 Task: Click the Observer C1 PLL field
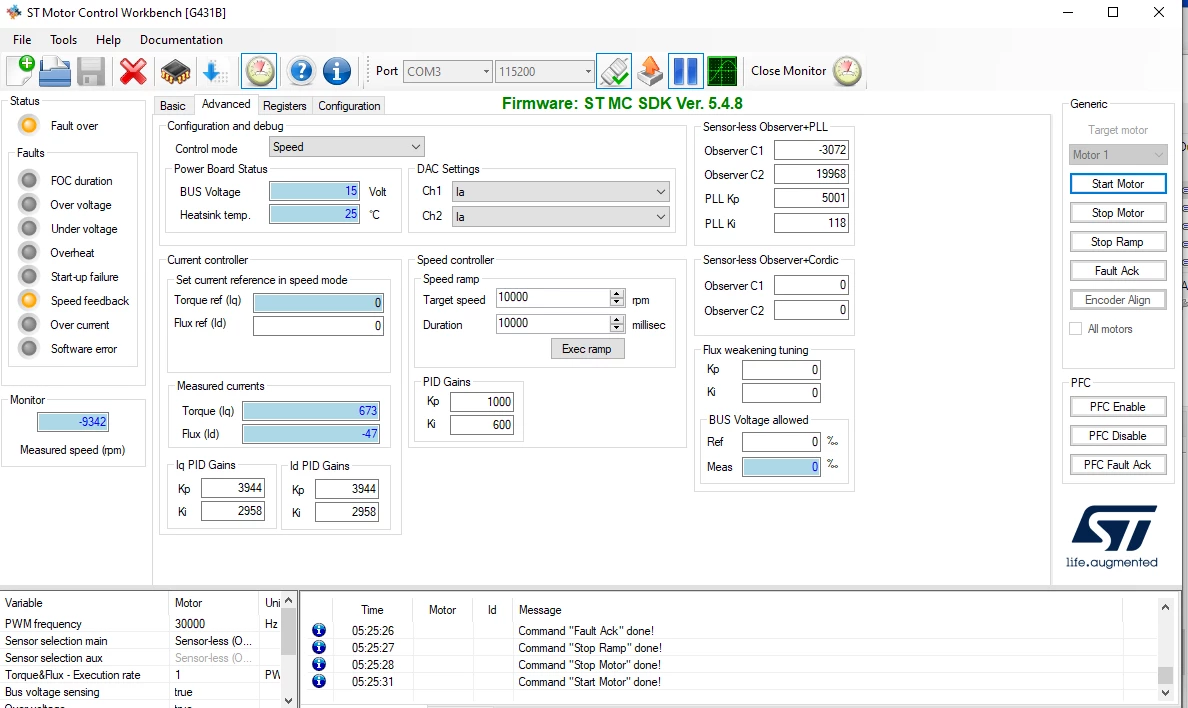point(811,150)
